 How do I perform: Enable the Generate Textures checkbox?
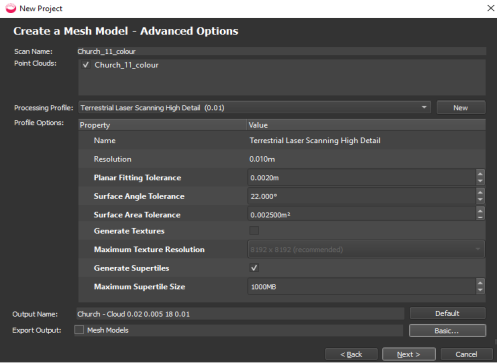(254, 231)
